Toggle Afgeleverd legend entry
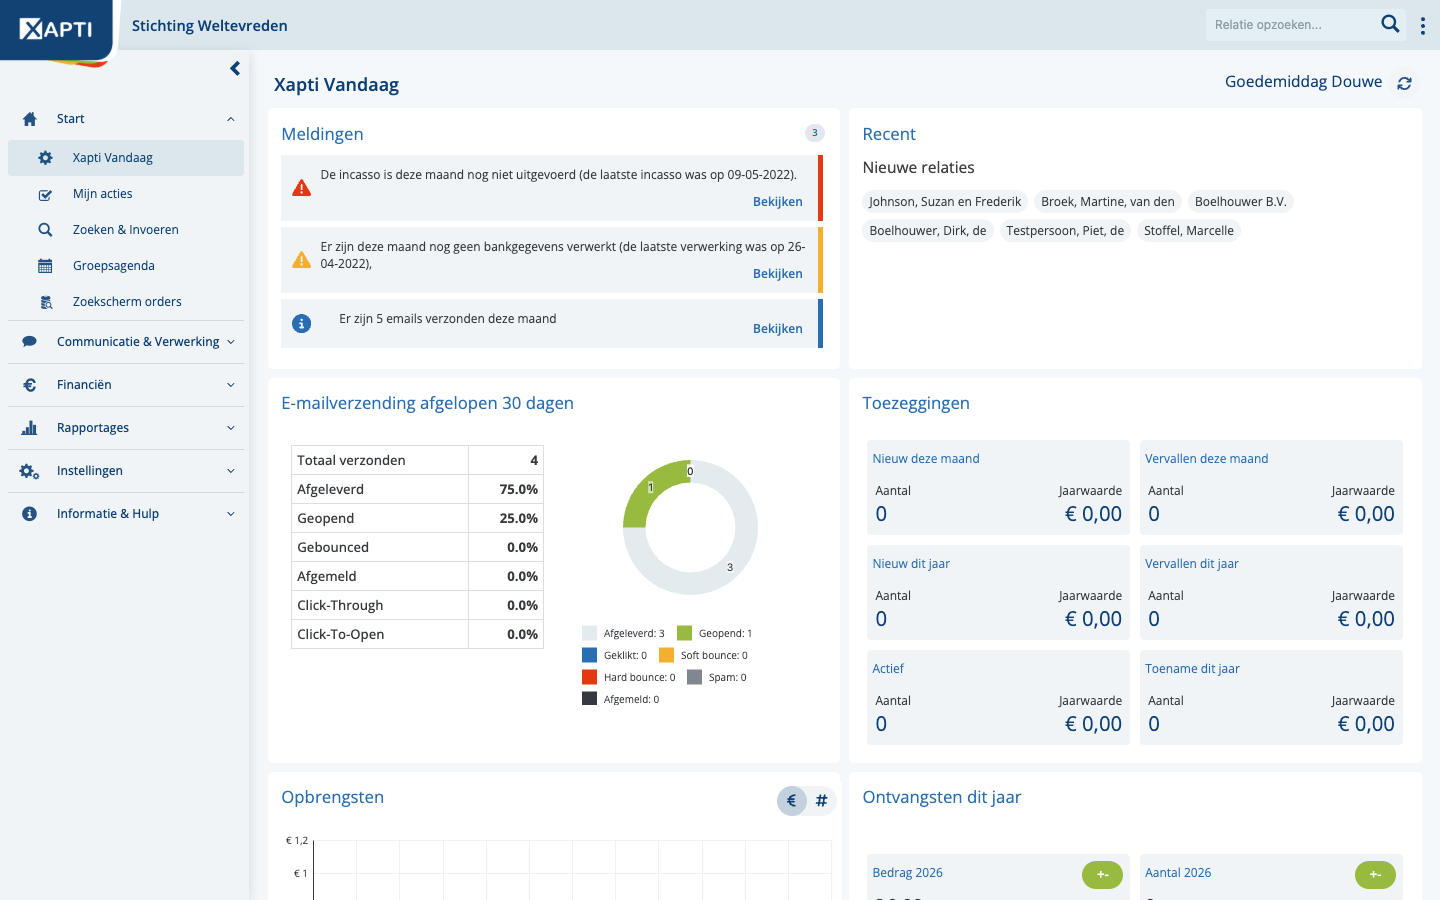 [623, 633]
